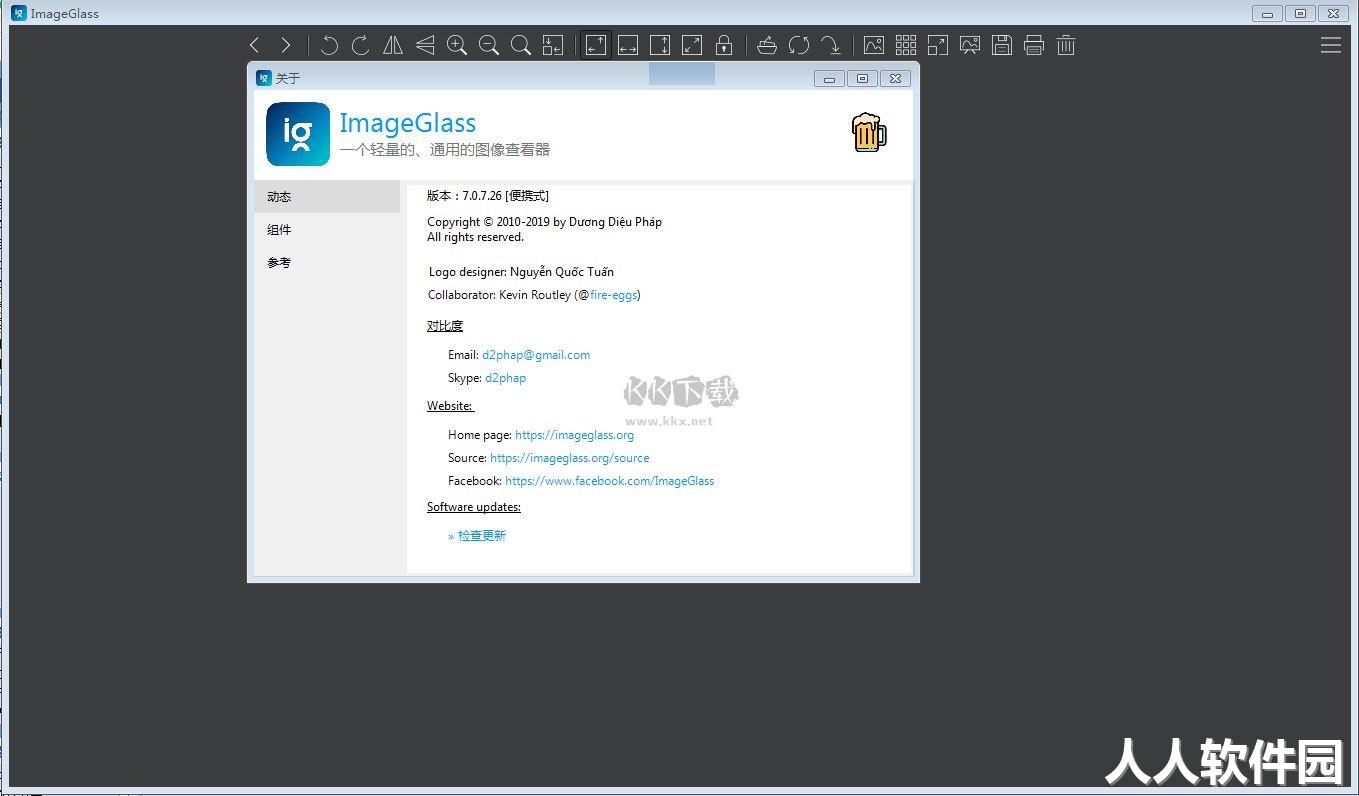Open the Facebook ImageGlass page link
The width and height of the screenshot is (1359, 796).
click(610, 481)
